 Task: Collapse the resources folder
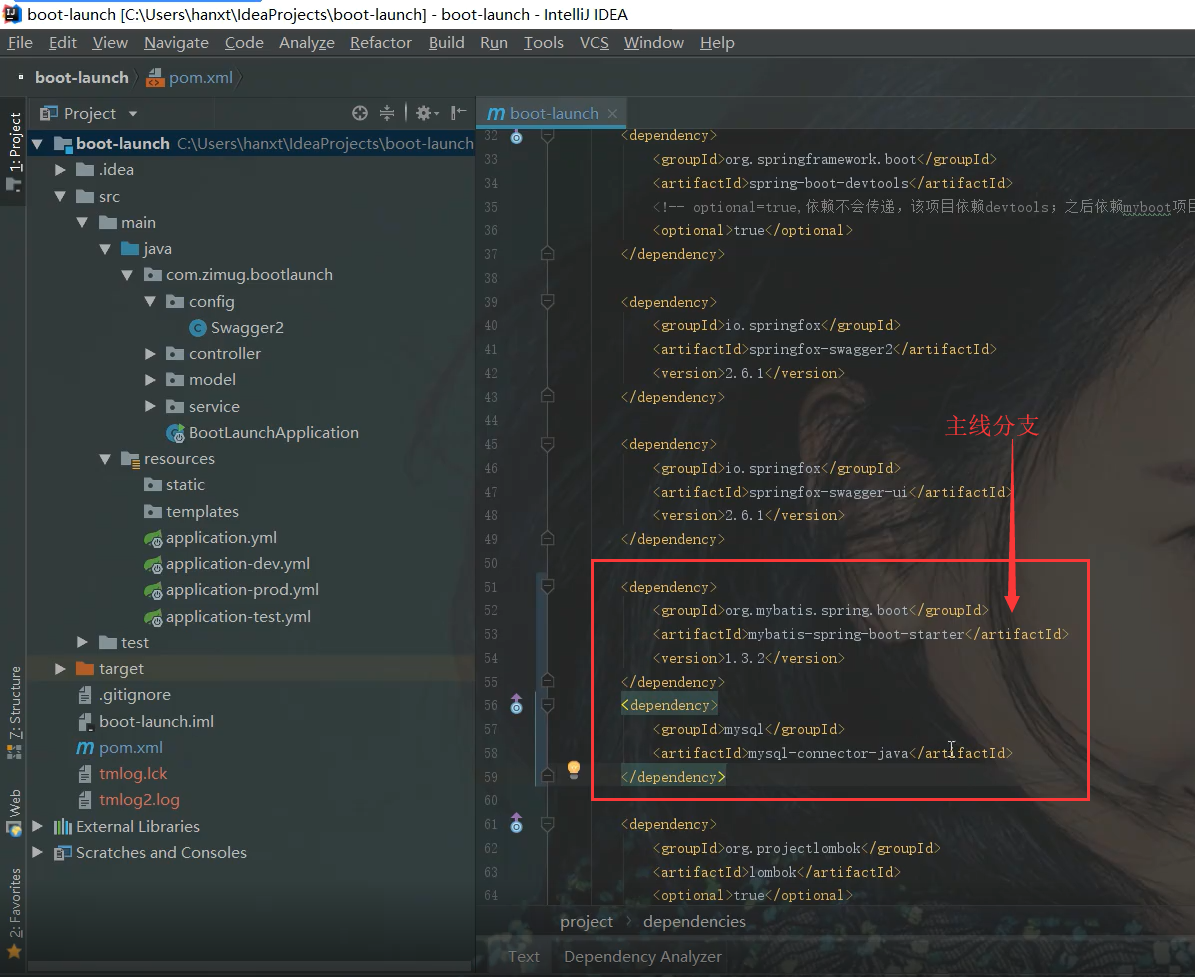(105, 459)
